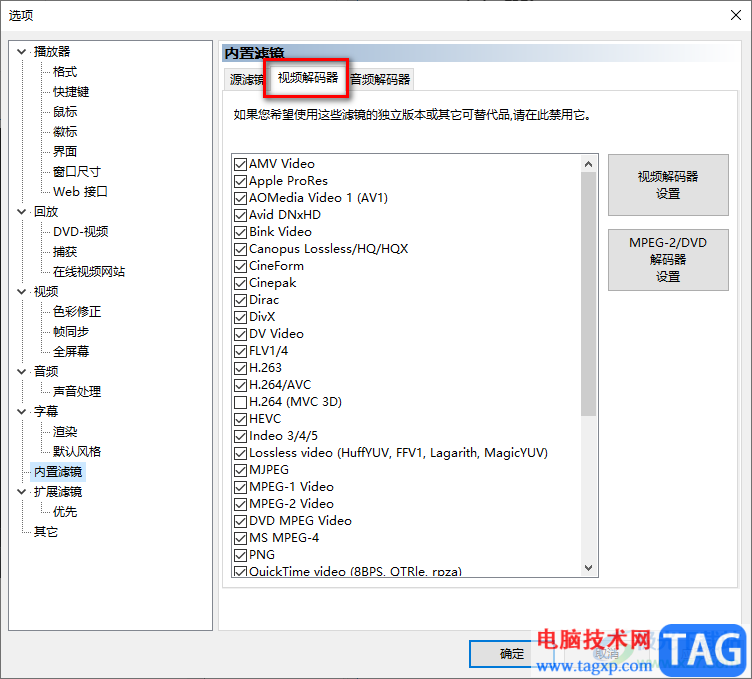Select the 播放器 tree label
The height and width of the screenshot is (679, 752).
click(x=52, y=51)
